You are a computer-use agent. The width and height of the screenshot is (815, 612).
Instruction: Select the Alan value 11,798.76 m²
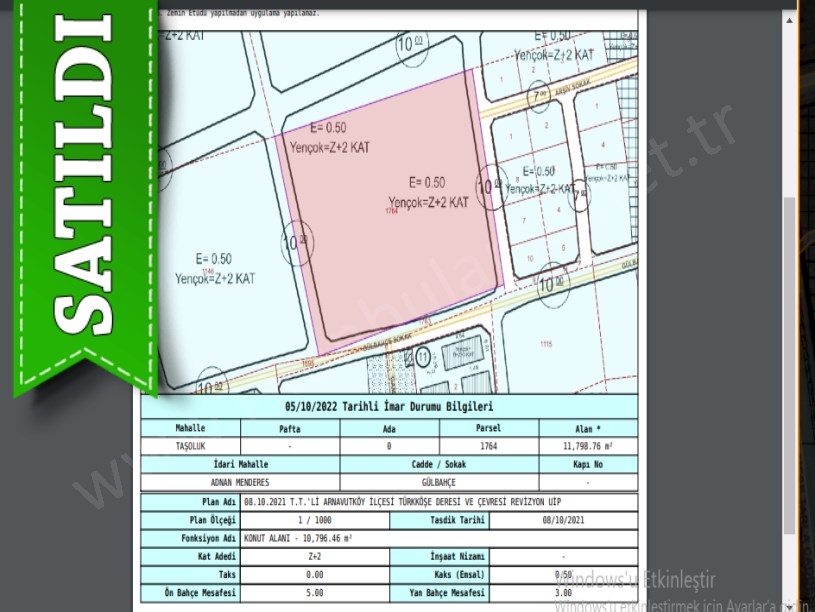pyautogui.click(x=587, y=446)
